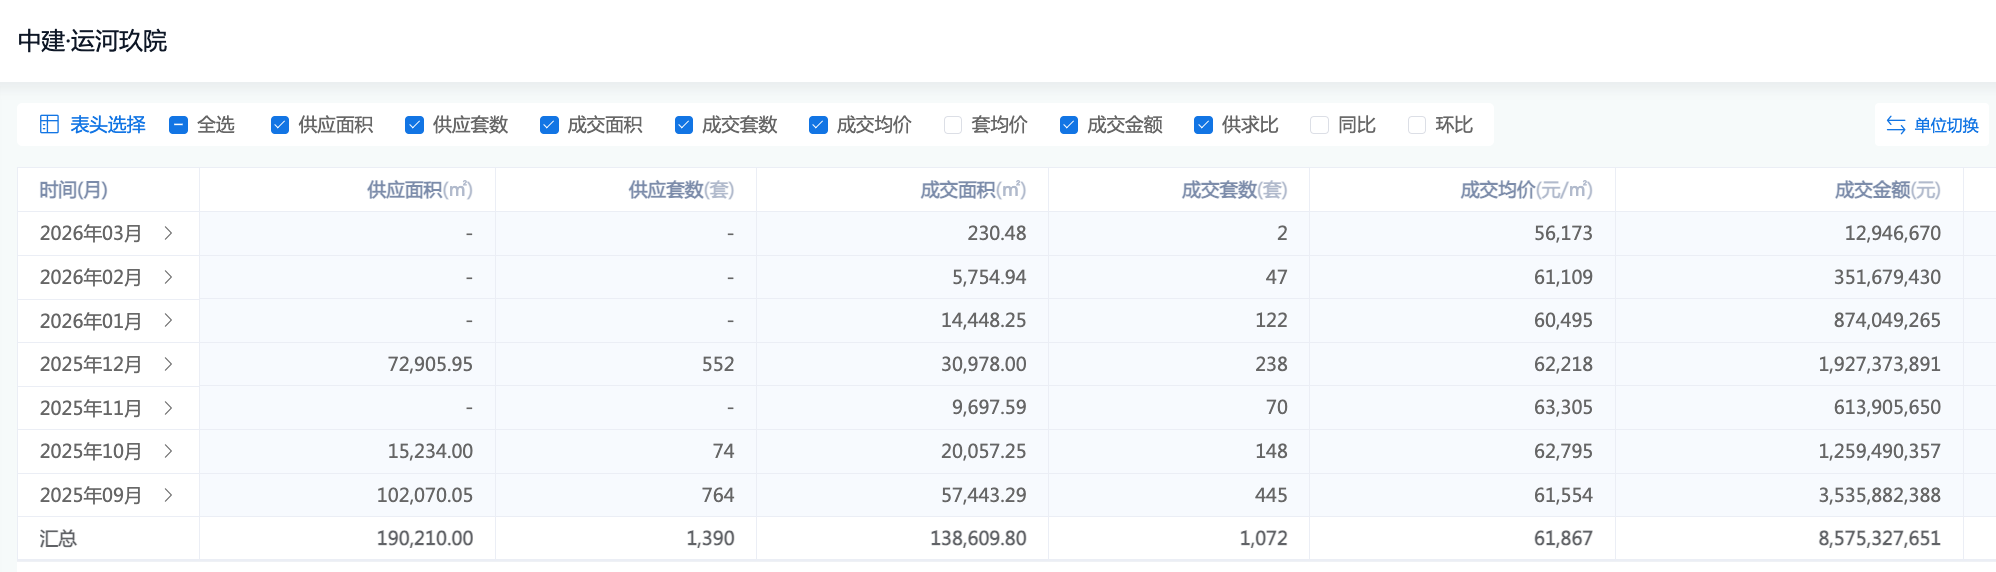Enable the 环比 checkbox
This screenshot has height=572, width=1996.
click(1416, 125)
